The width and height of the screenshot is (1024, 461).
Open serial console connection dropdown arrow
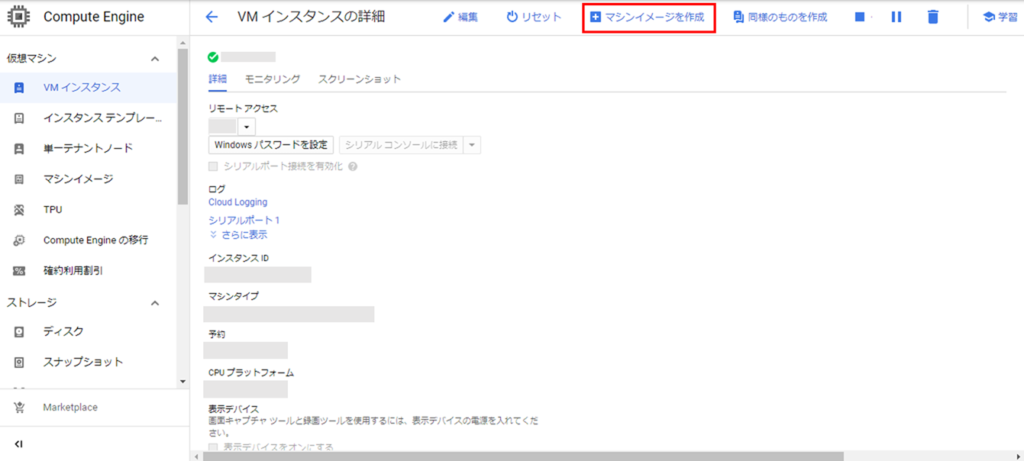[472, 144]
